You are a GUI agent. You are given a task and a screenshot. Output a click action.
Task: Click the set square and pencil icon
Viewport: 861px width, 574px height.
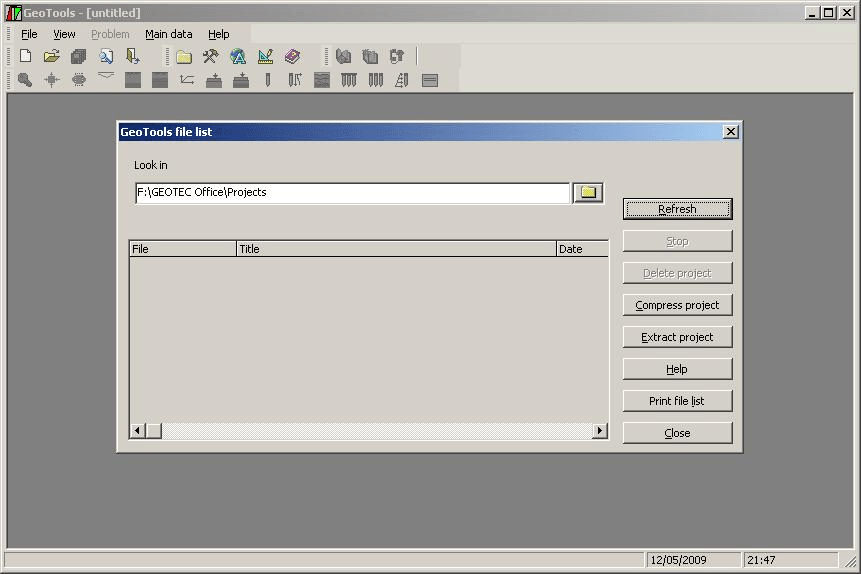(265, 56)
